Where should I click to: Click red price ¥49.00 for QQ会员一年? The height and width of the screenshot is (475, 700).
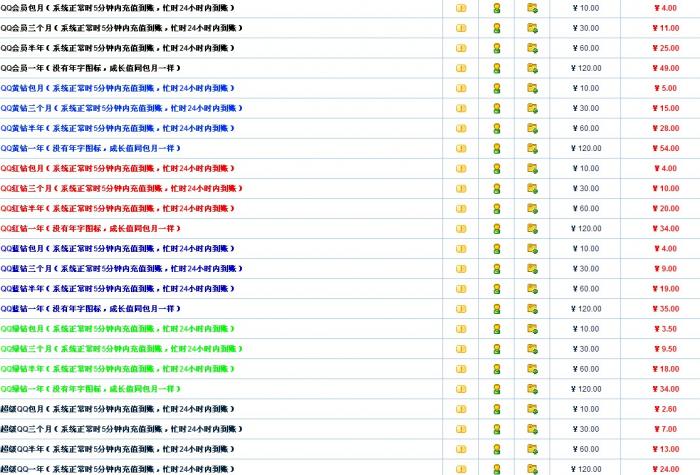tap(666, 68)
